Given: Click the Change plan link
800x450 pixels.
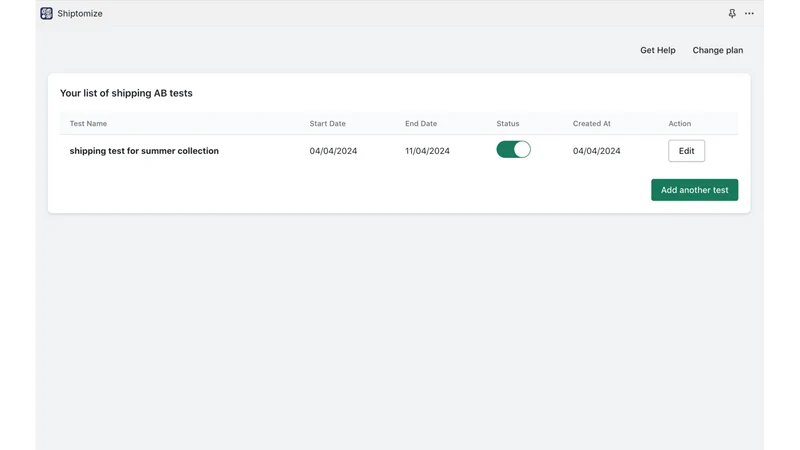Looking at the screenshot, I should point(717,50).
